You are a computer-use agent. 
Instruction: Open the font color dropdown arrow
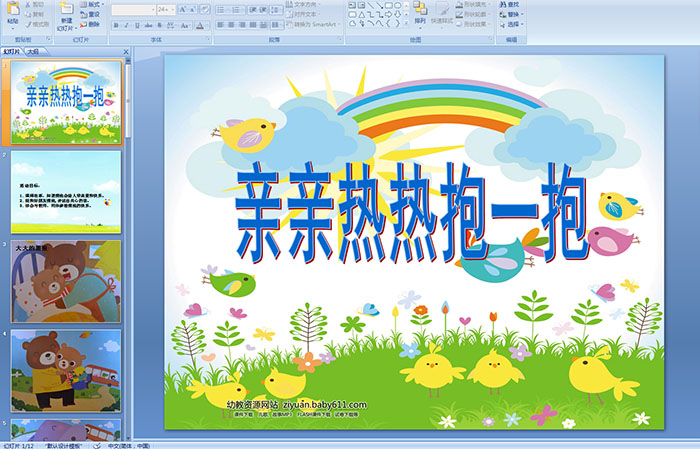[207, 25]
